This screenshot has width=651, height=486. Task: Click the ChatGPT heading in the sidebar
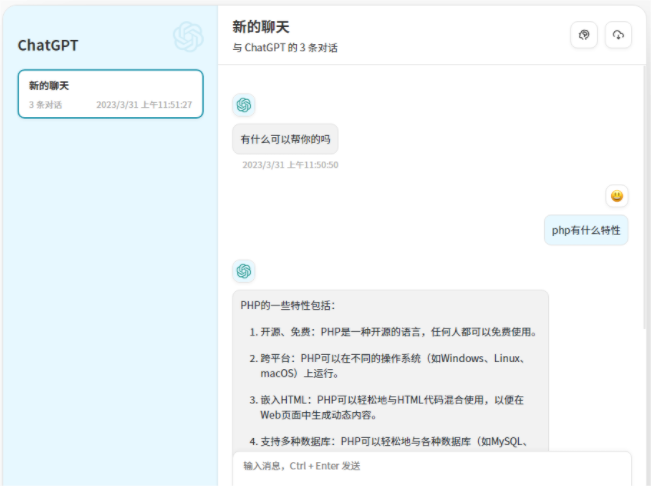(48, 45)
